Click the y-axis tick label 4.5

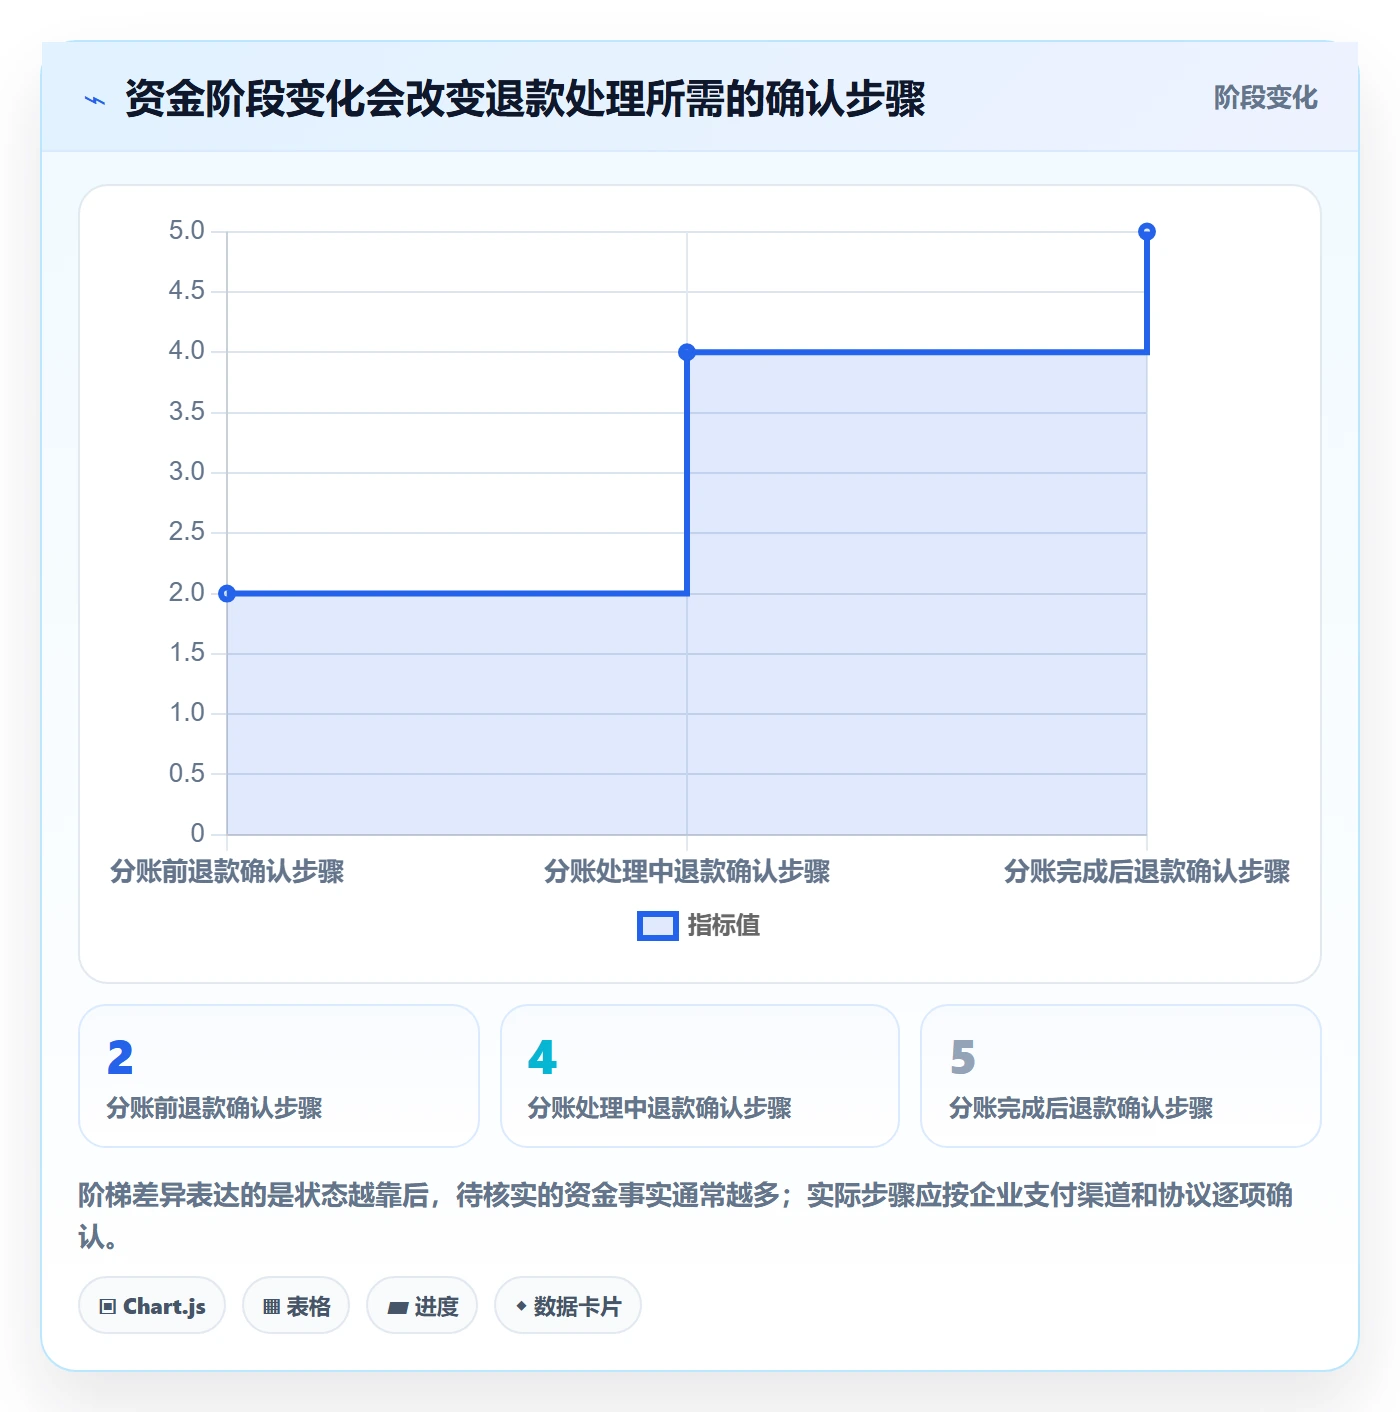tap(186, 291)
